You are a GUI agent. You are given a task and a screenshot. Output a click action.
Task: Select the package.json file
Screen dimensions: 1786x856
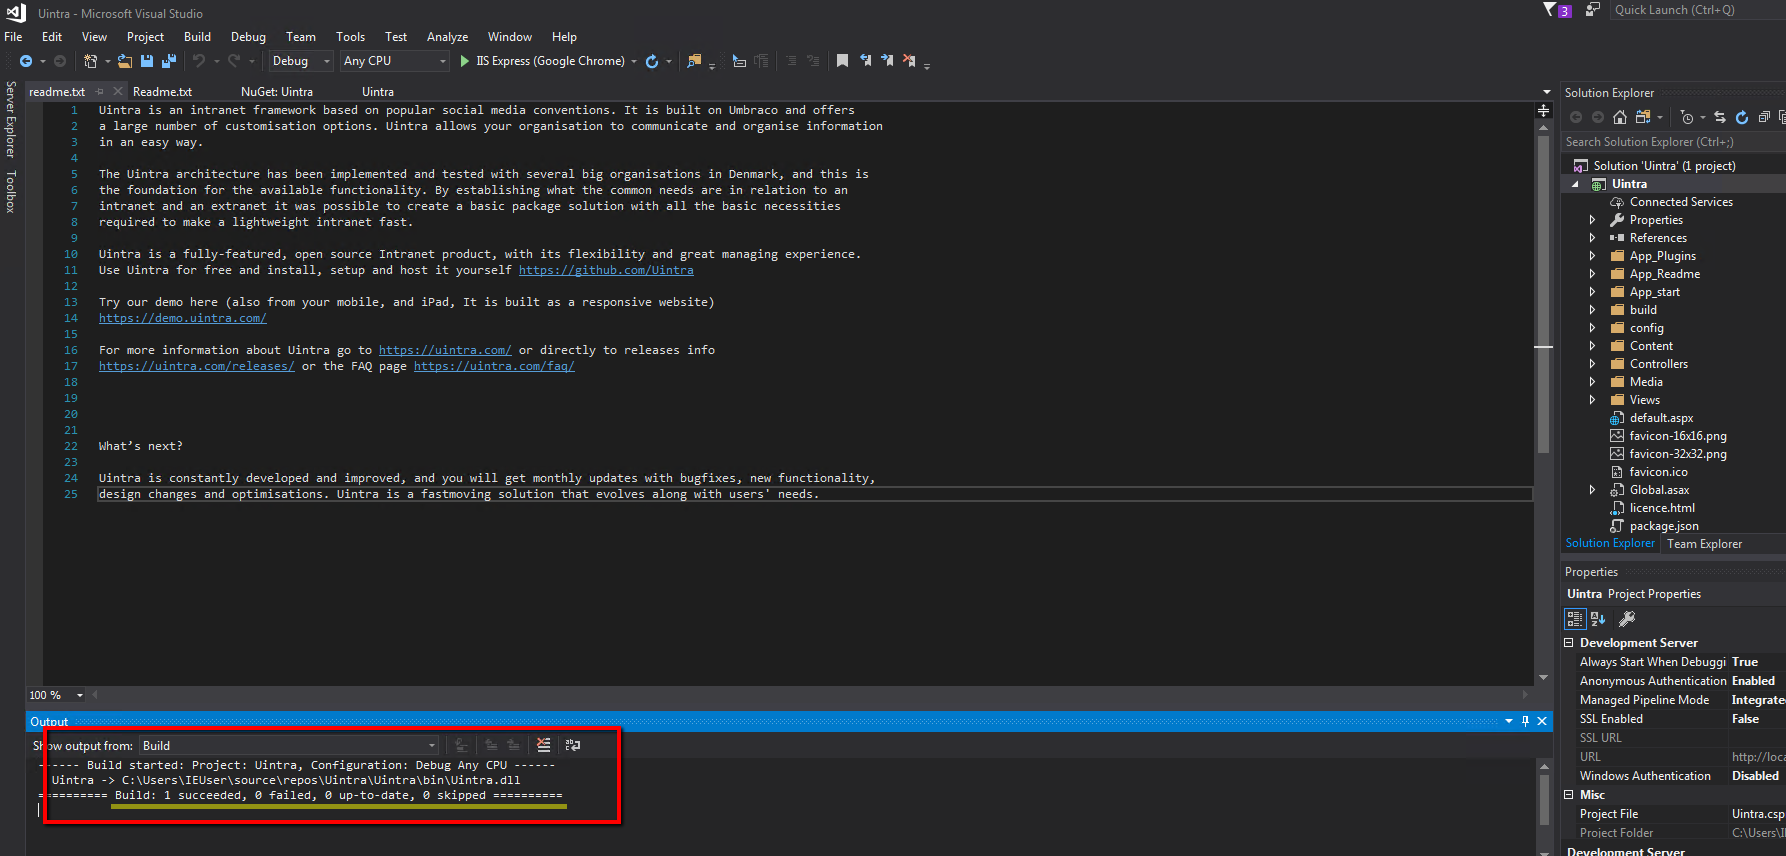[x=1664, y=526]
